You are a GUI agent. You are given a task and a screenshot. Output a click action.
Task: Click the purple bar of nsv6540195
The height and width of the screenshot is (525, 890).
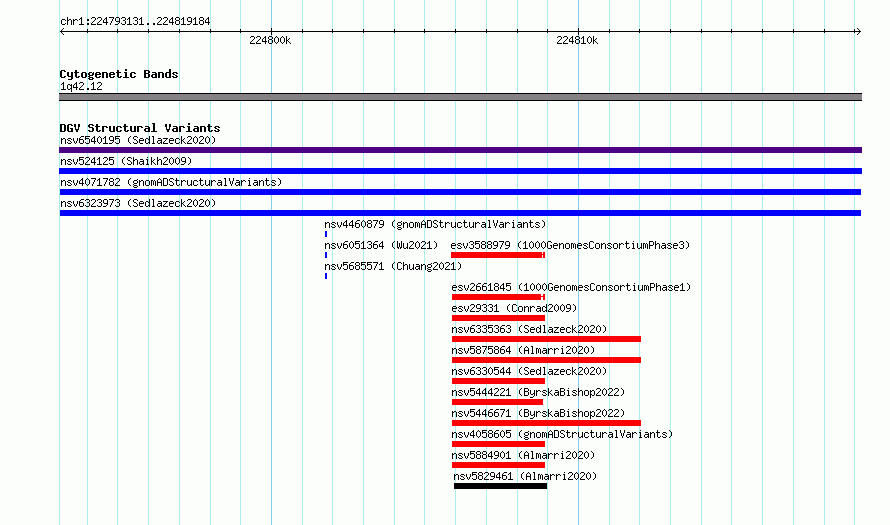point(460,150)
